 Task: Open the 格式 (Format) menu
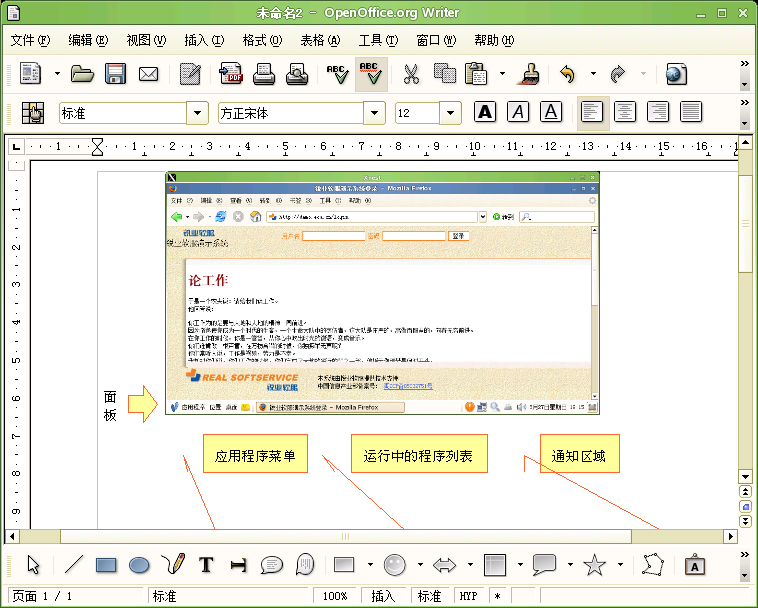[x=260, y=40]
